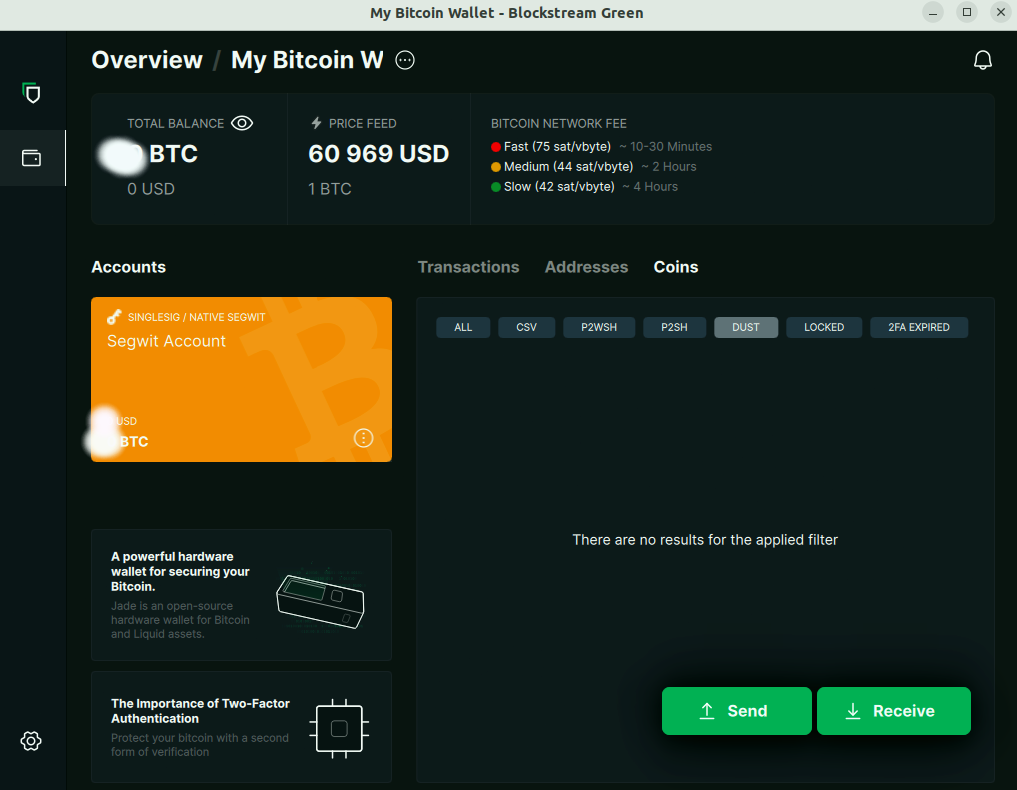
Task: Minimize the Blockstream Green window
Action: (x=933, y=12)
